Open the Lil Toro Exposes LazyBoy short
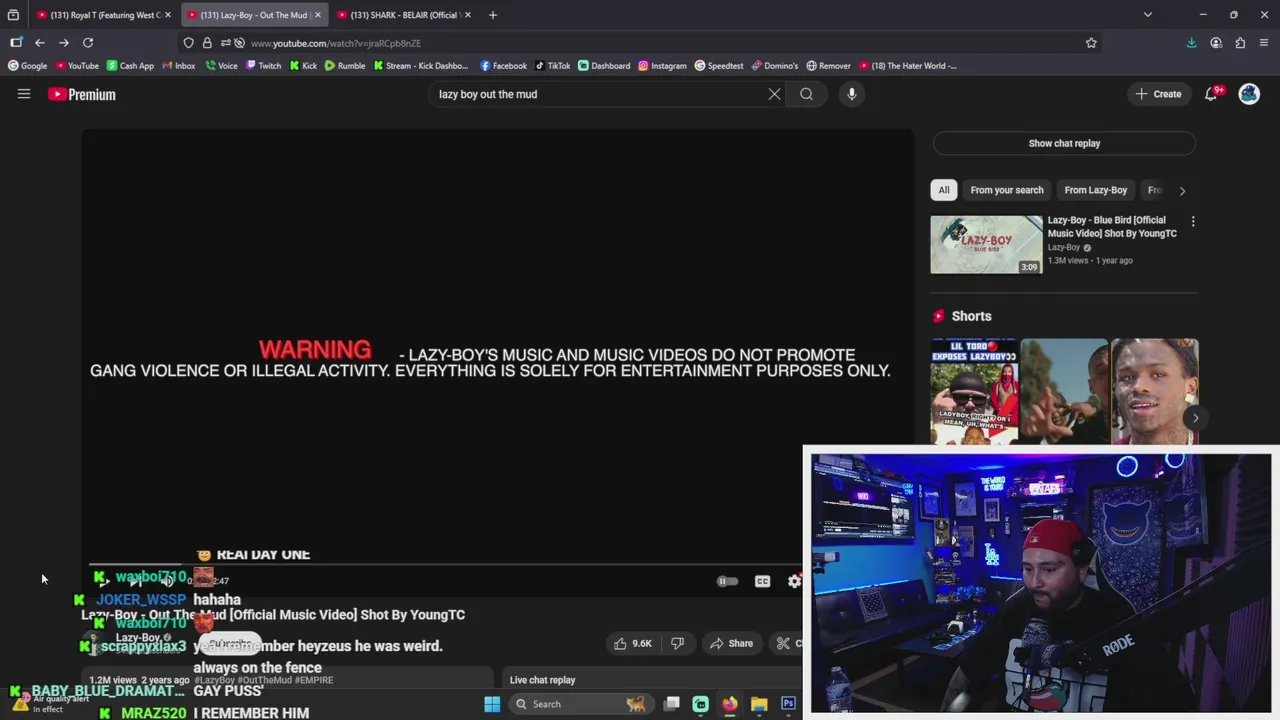 pyautogui.click(x=974, y=391)
